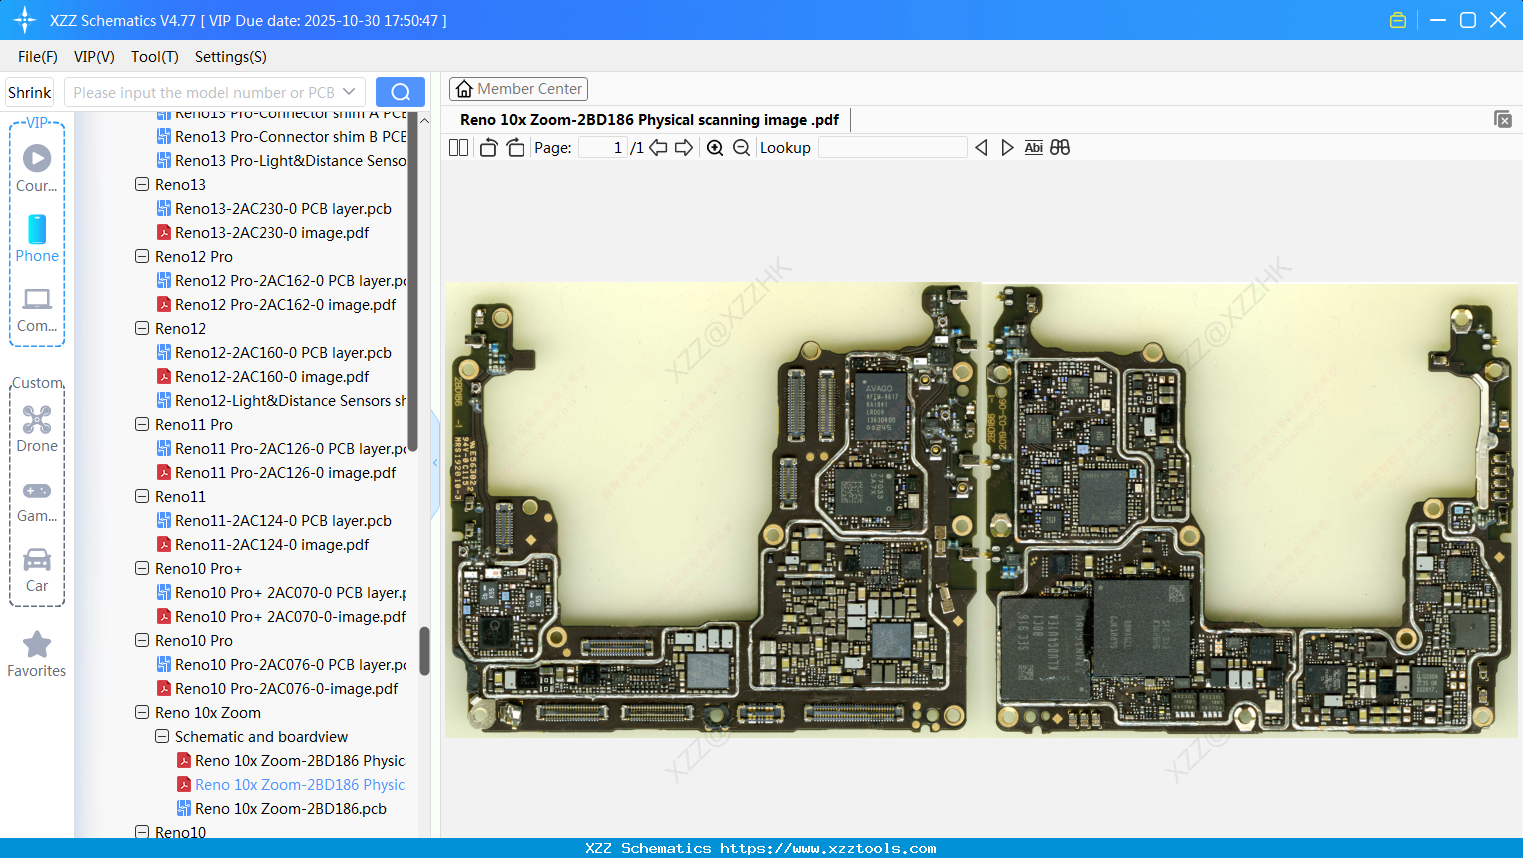Image resolution: width=1523 pixels, height=858 pixels.
Task: Open the Settings(S) menu
Action: click(x=230, y=57)
